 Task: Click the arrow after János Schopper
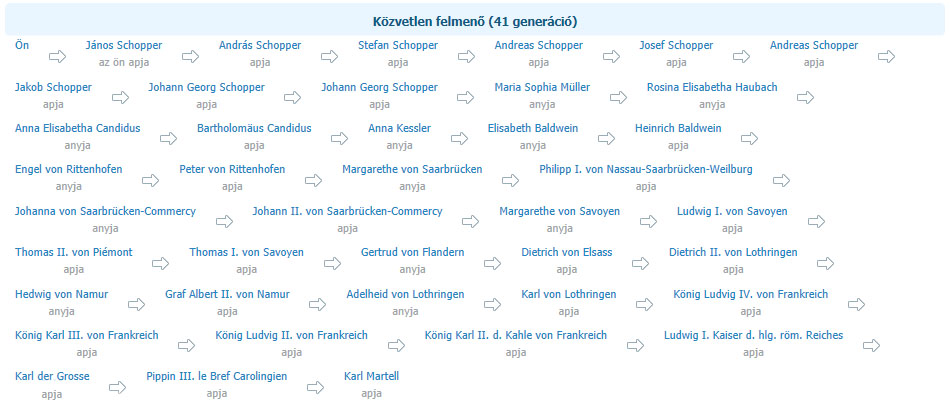(190, 56)
